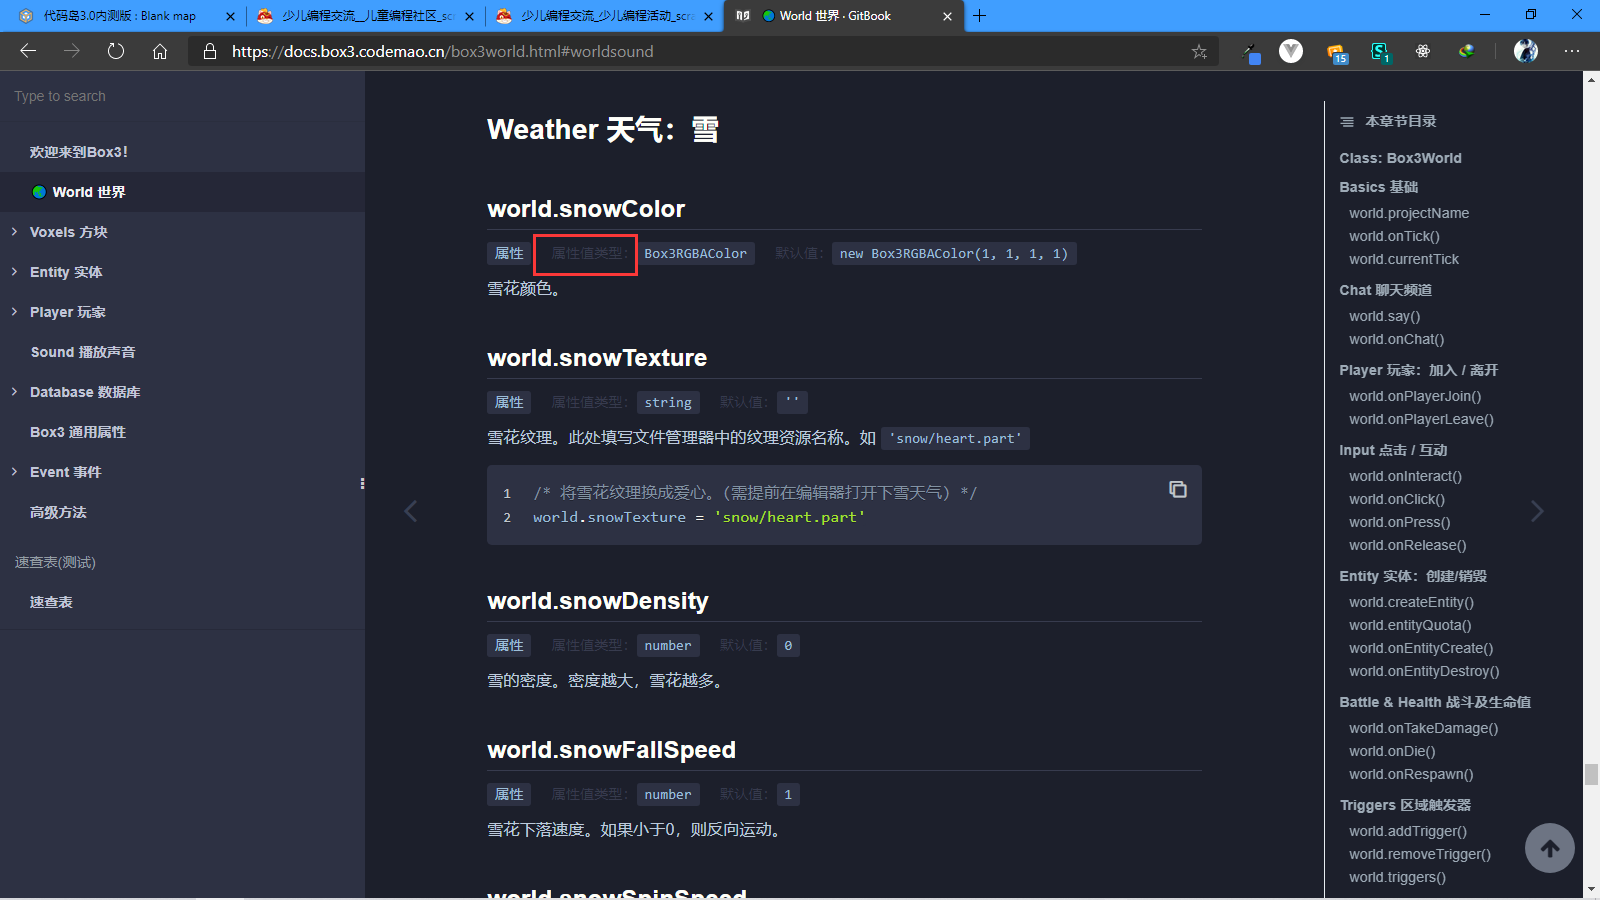Toggle the 本章节目录 contents list icon
The height and width of the screenshot is (900, 1600).
1347,122
